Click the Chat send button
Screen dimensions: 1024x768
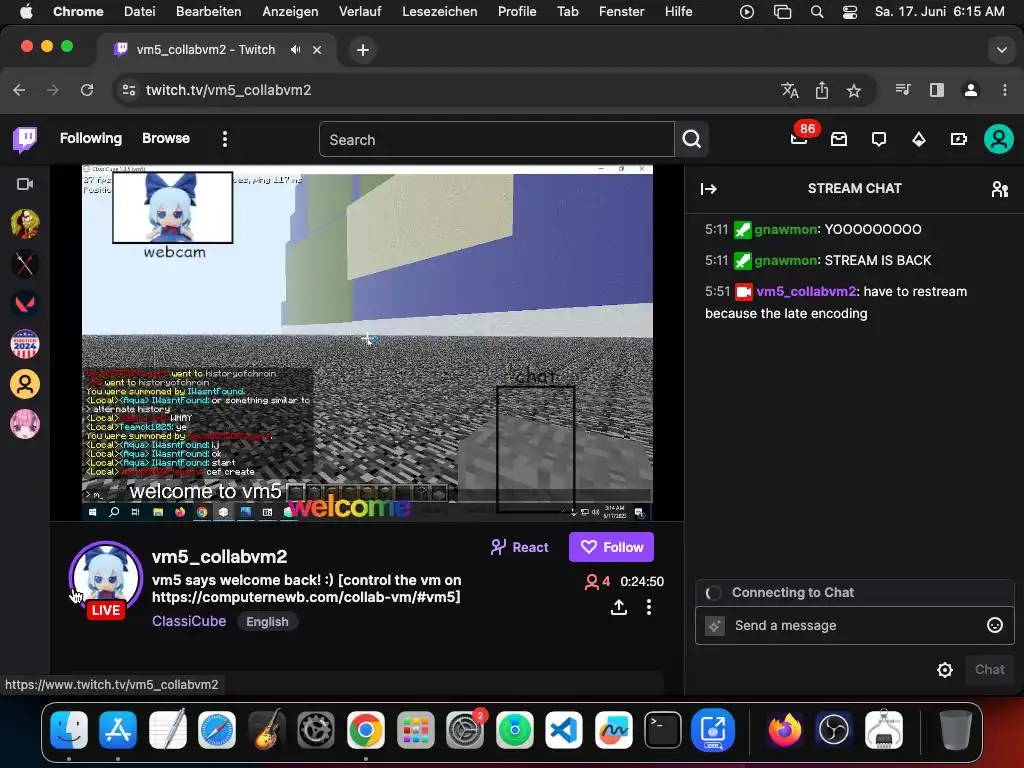point(989,669)
